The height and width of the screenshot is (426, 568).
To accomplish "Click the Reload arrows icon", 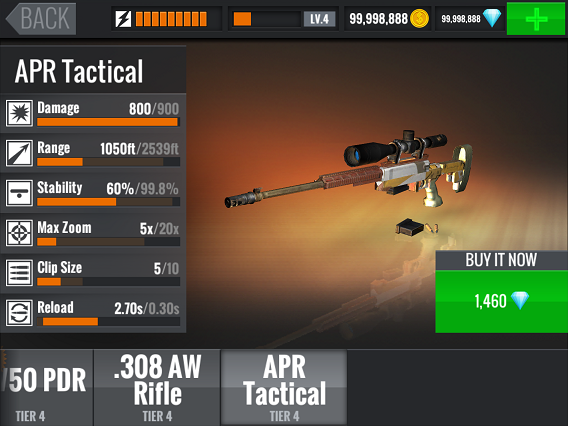I will pyautogui.click(x=19, y=312).
